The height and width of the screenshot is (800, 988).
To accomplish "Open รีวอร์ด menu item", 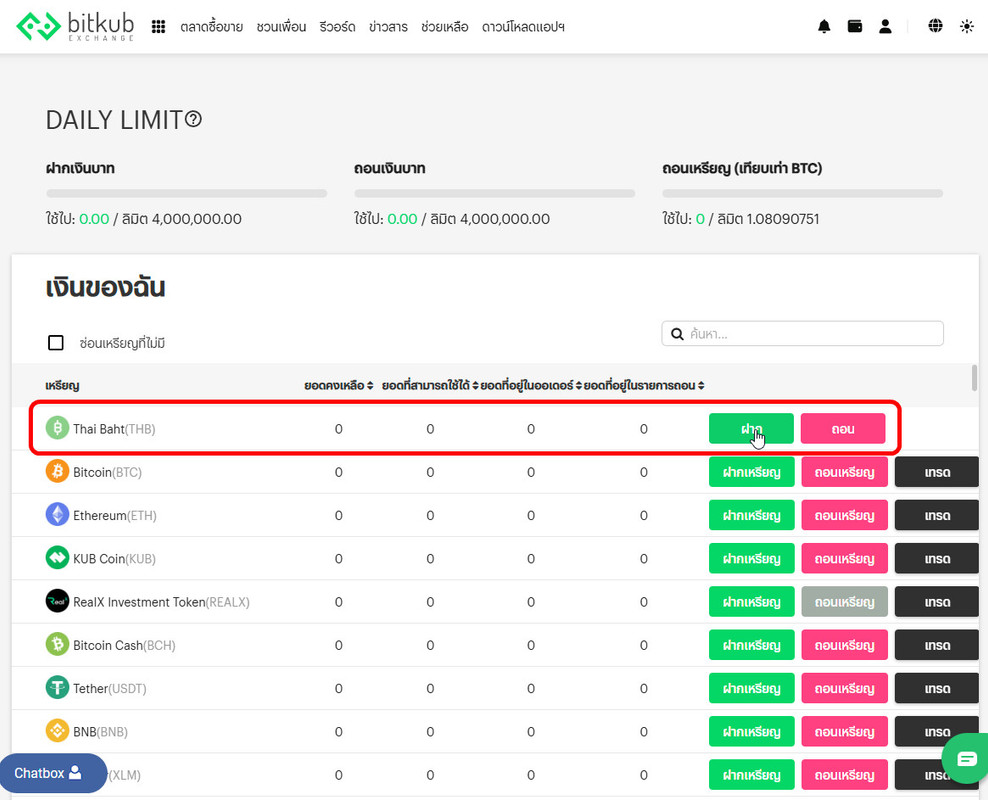I will (337, 27).
